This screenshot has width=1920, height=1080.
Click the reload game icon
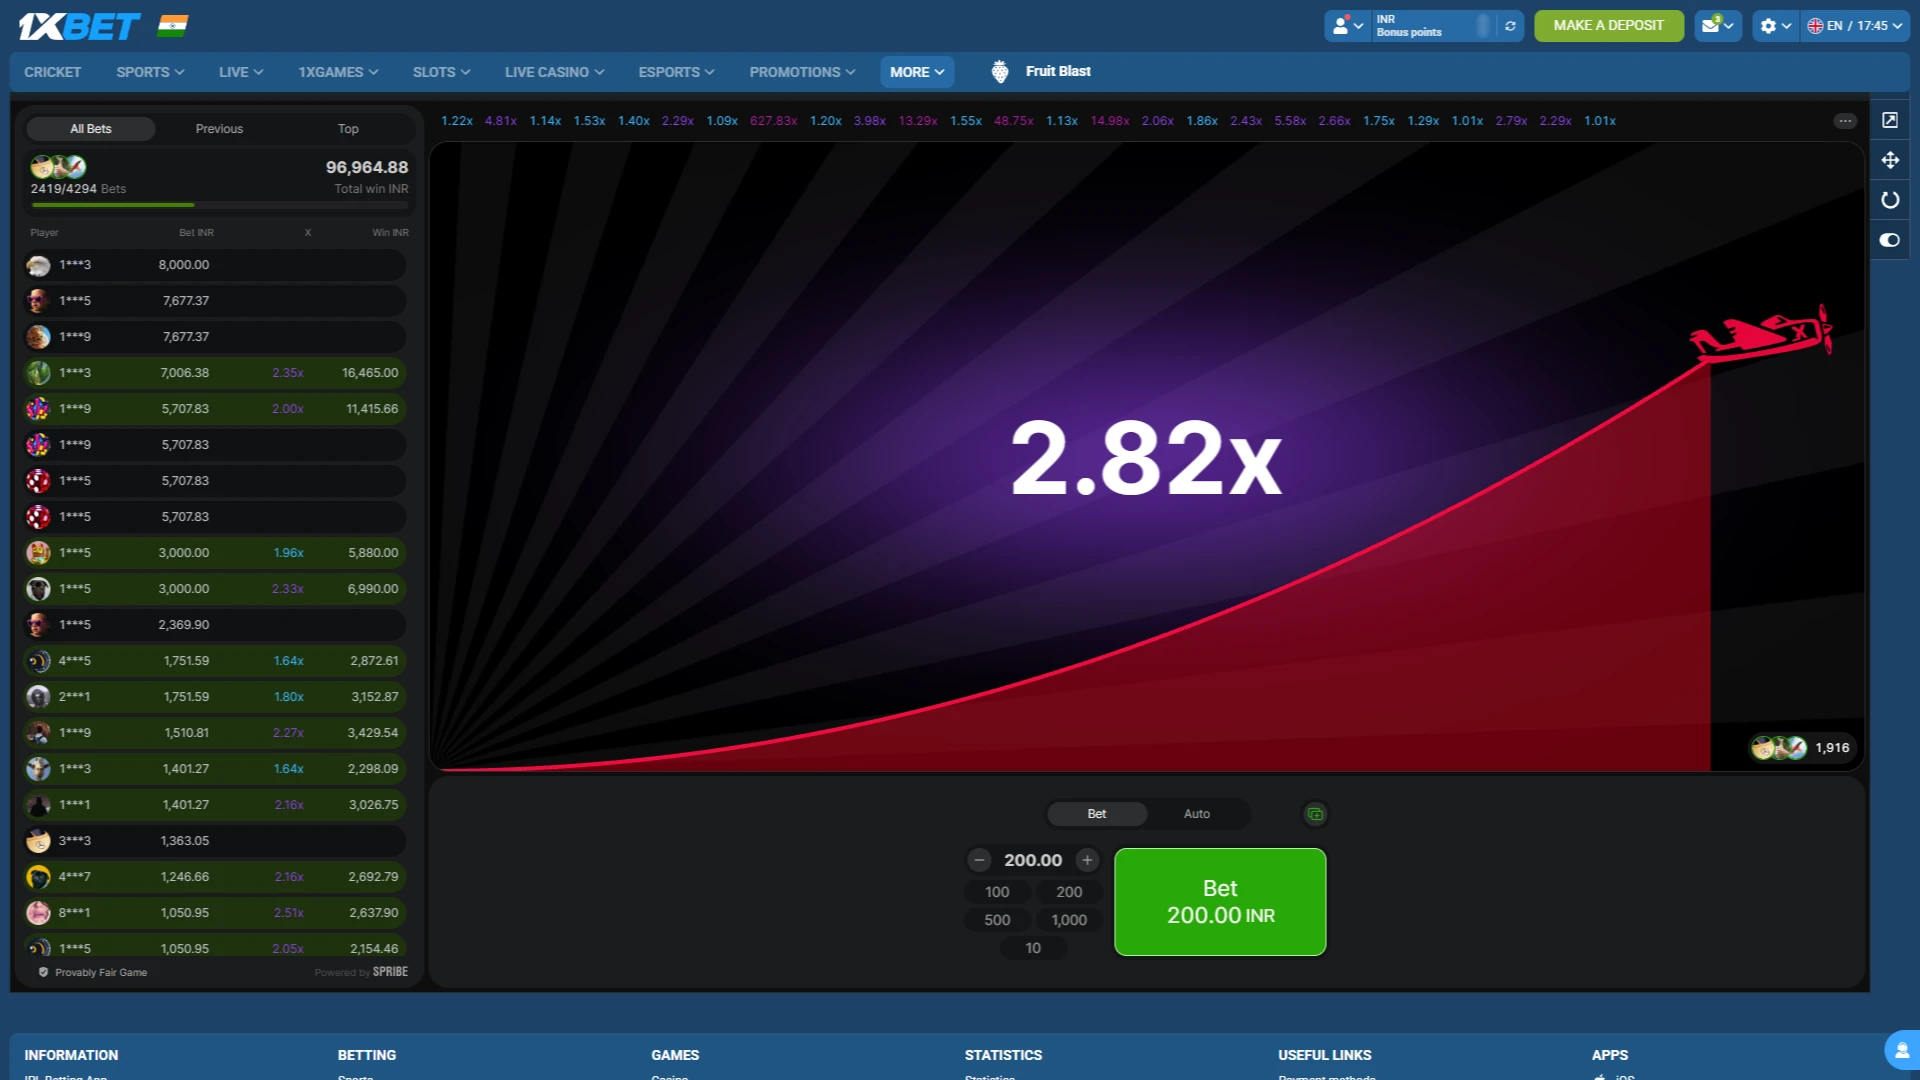[1890, 200]
